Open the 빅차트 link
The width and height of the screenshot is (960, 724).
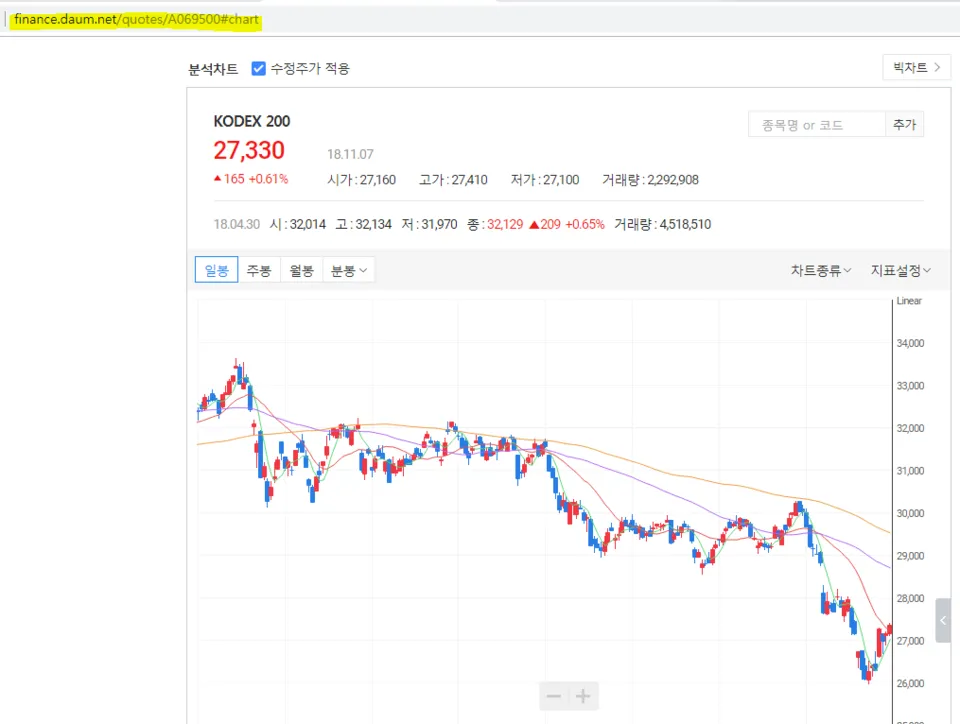click(x=917, y=67)
